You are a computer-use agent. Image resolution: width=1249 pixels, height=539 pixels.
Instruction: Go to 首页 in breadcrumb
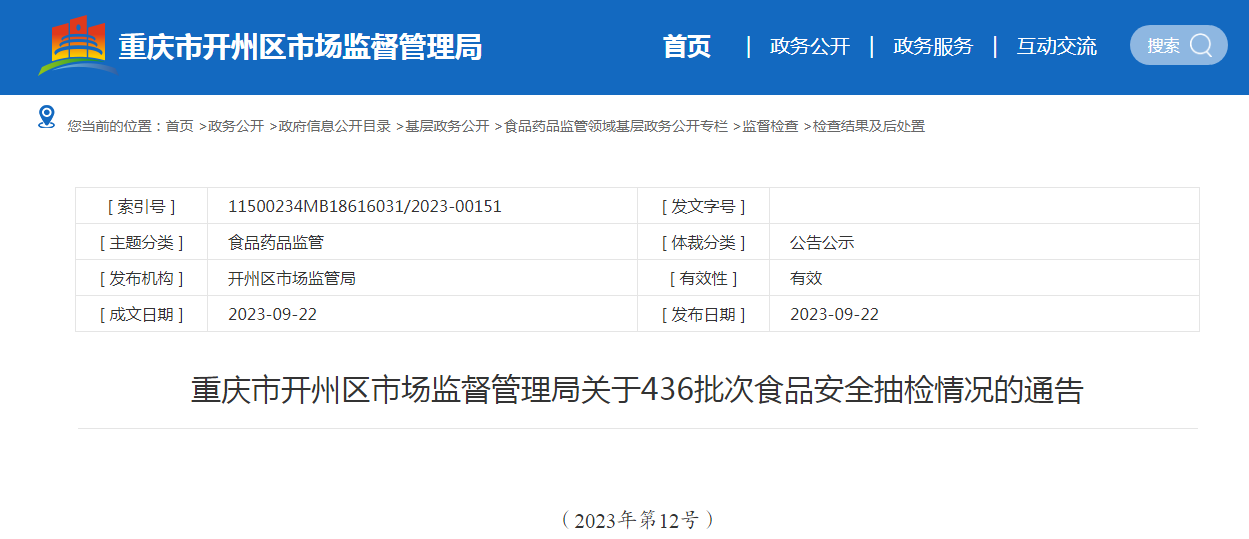[180, 126]
